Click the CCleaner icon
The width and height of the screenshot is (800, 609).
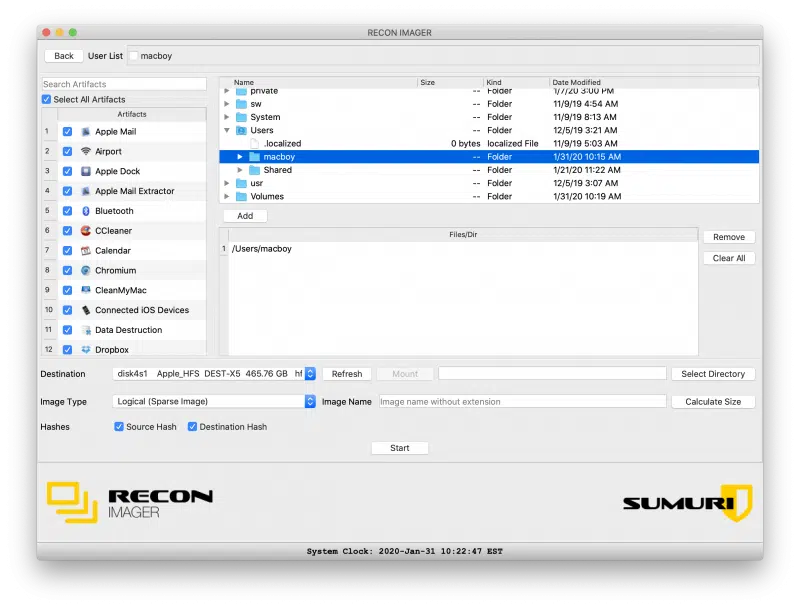(x=86, y=231)
